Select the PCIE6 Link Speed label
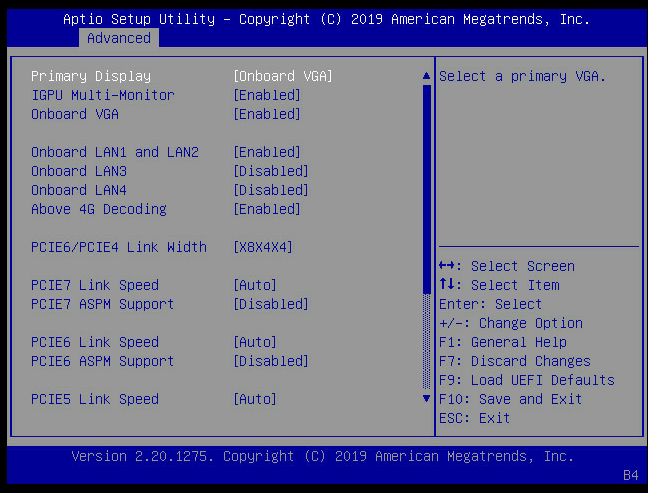The image size is (648, 493). 95,342
